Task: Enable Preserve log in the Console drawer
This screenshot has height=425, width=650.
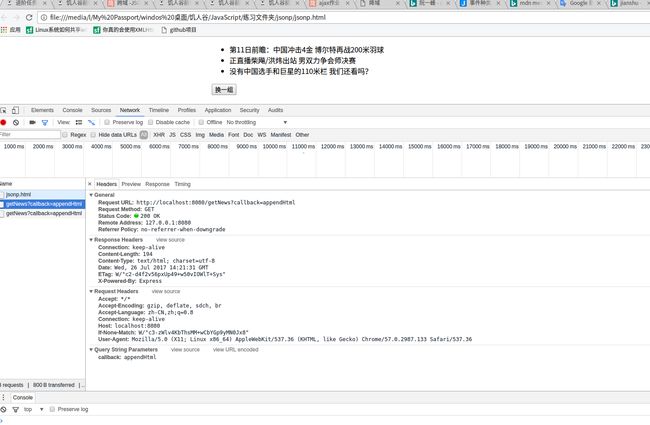Action: coord(52,409)
